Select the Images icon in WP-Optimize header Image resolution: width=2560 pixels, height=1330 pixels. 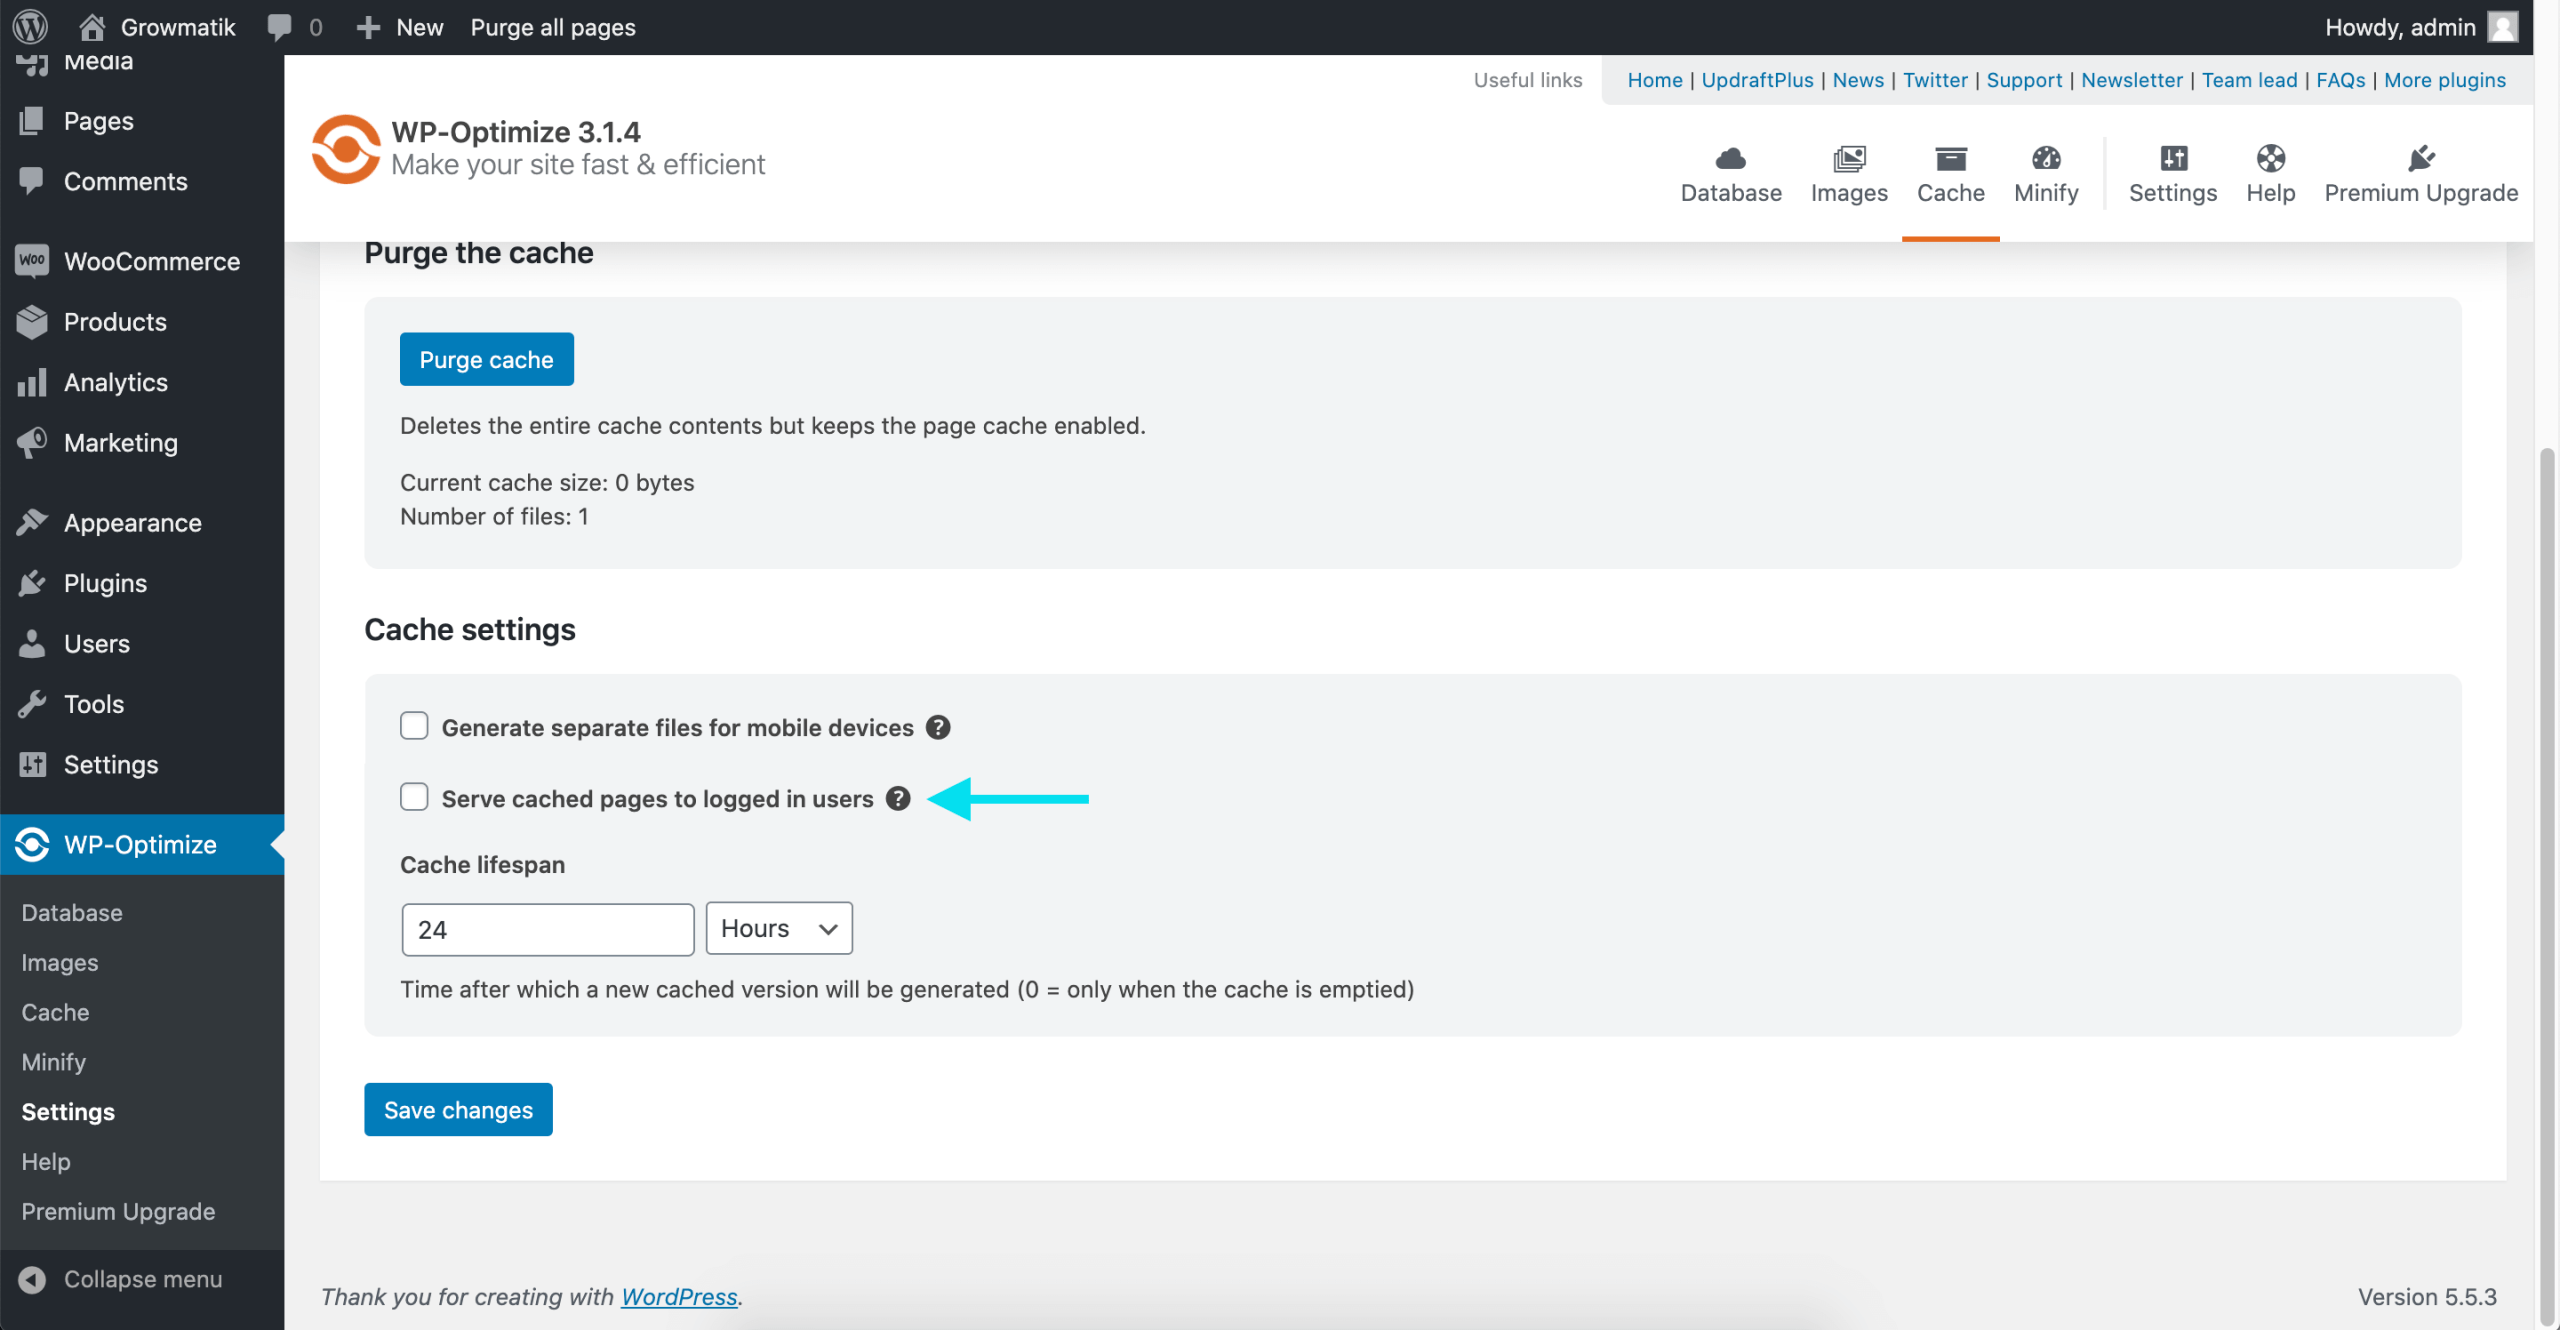tap(1849, 175)
